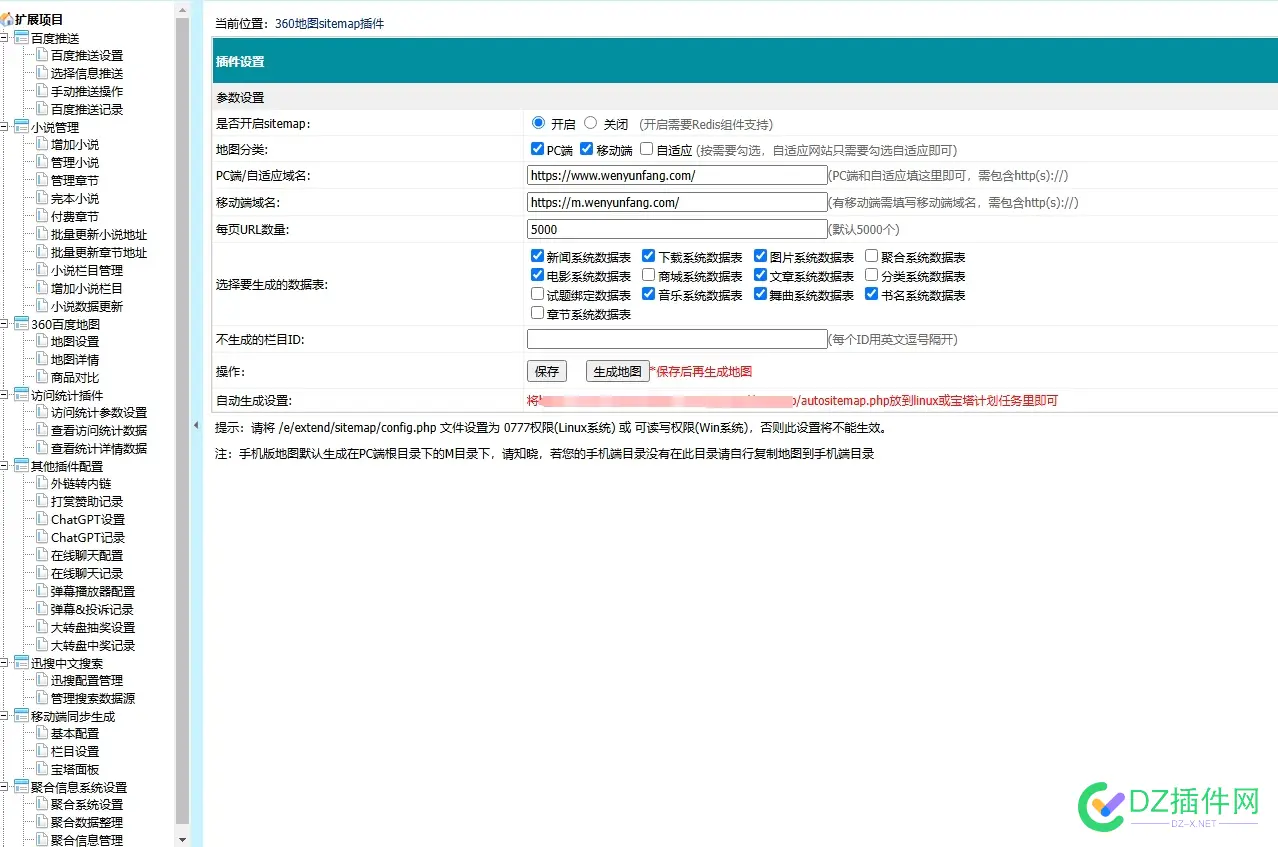Open 选择信息推送 menu item
1278x847 pixels.
(87, 74)
